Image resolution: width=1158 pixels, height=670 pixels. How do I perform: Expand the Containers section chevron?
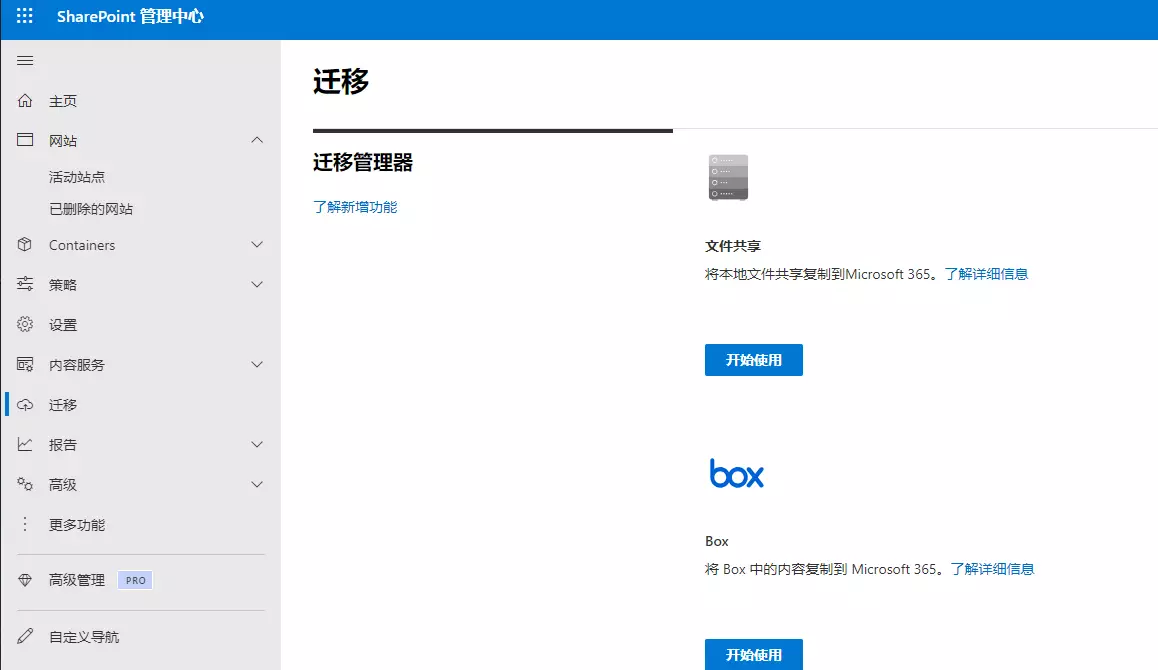click(257, 245)
